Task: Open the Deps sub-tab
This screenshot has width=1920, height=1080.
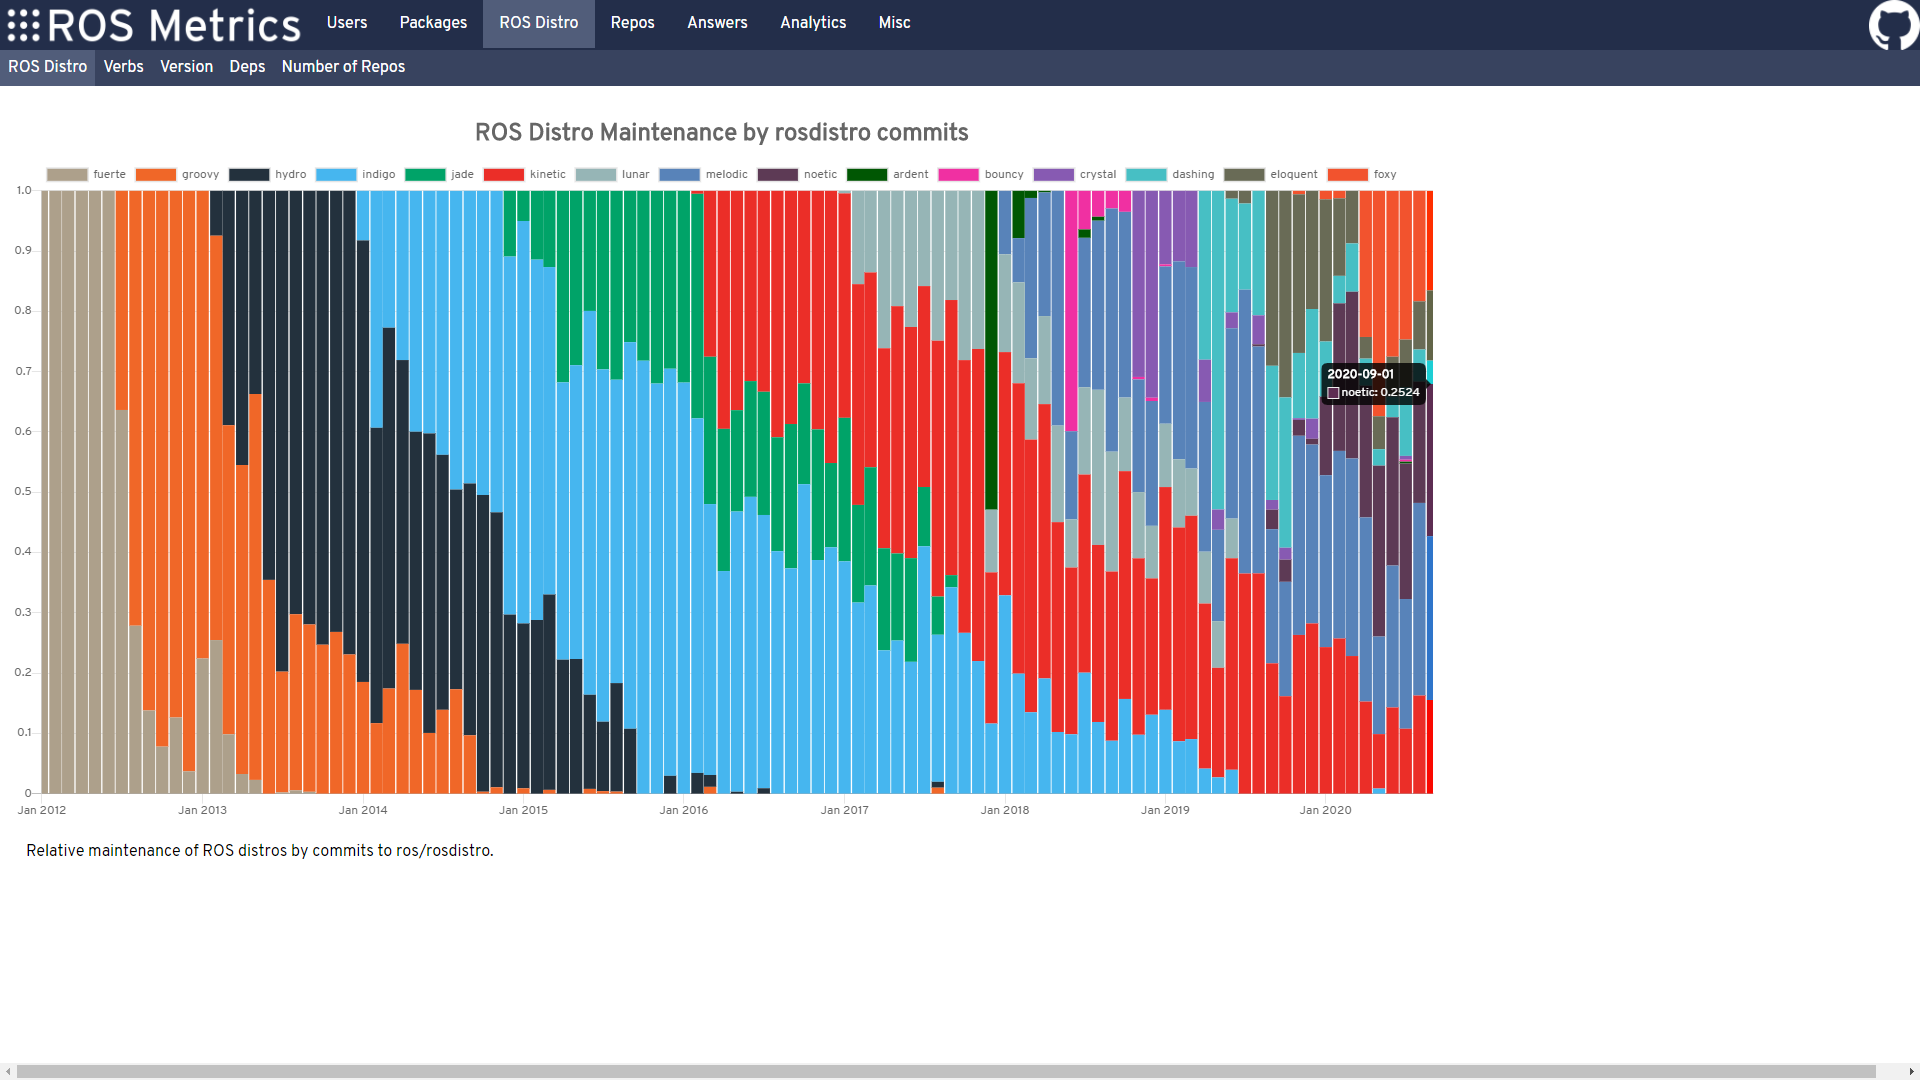Action: pyautogui.click(x=247, y=66)
